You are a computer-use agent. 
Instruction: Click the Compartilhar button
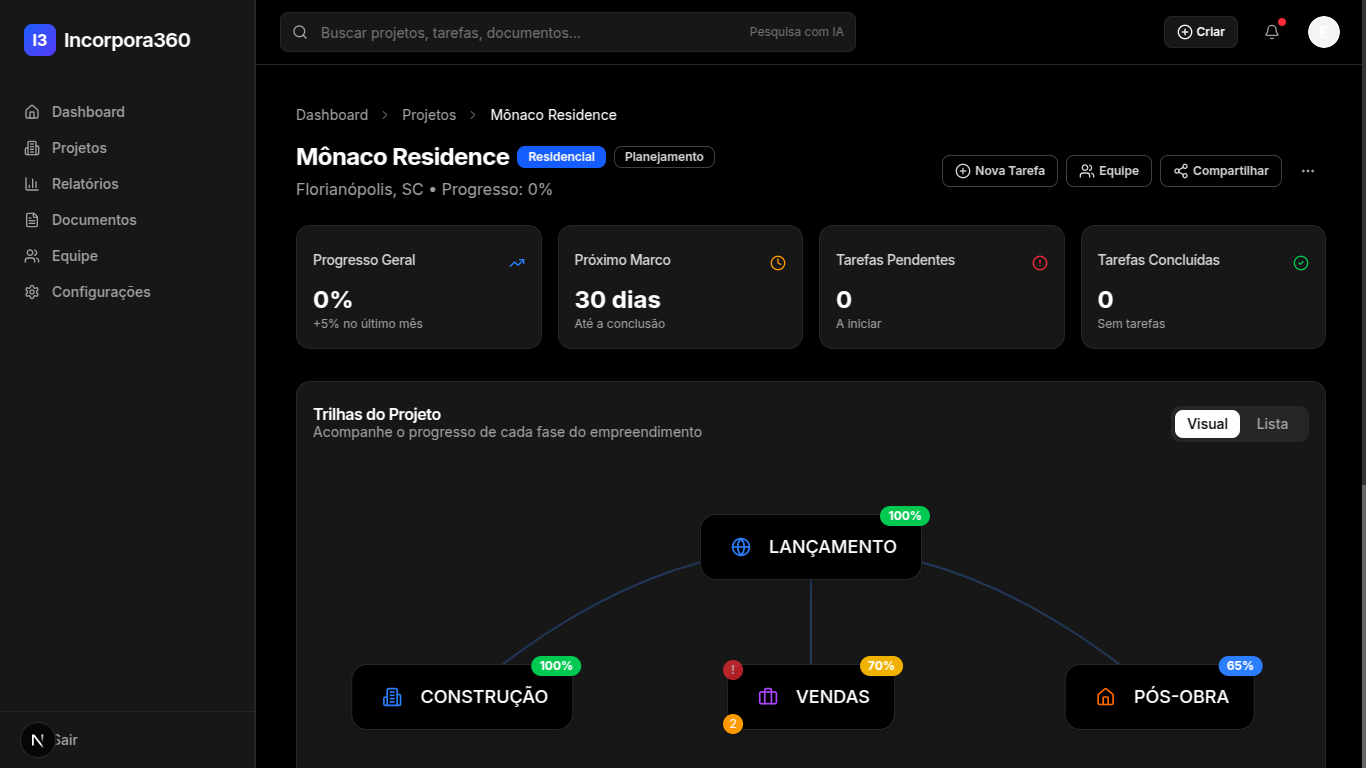tap(1220, 170)
